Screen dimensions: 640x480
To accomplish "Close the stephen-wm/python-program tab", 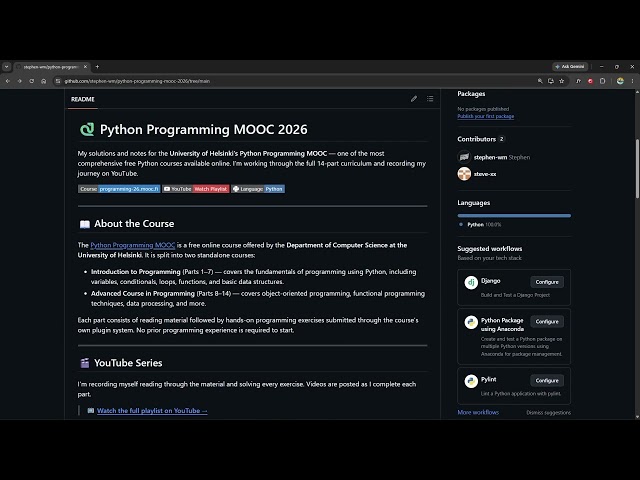I will click(85, 67).
